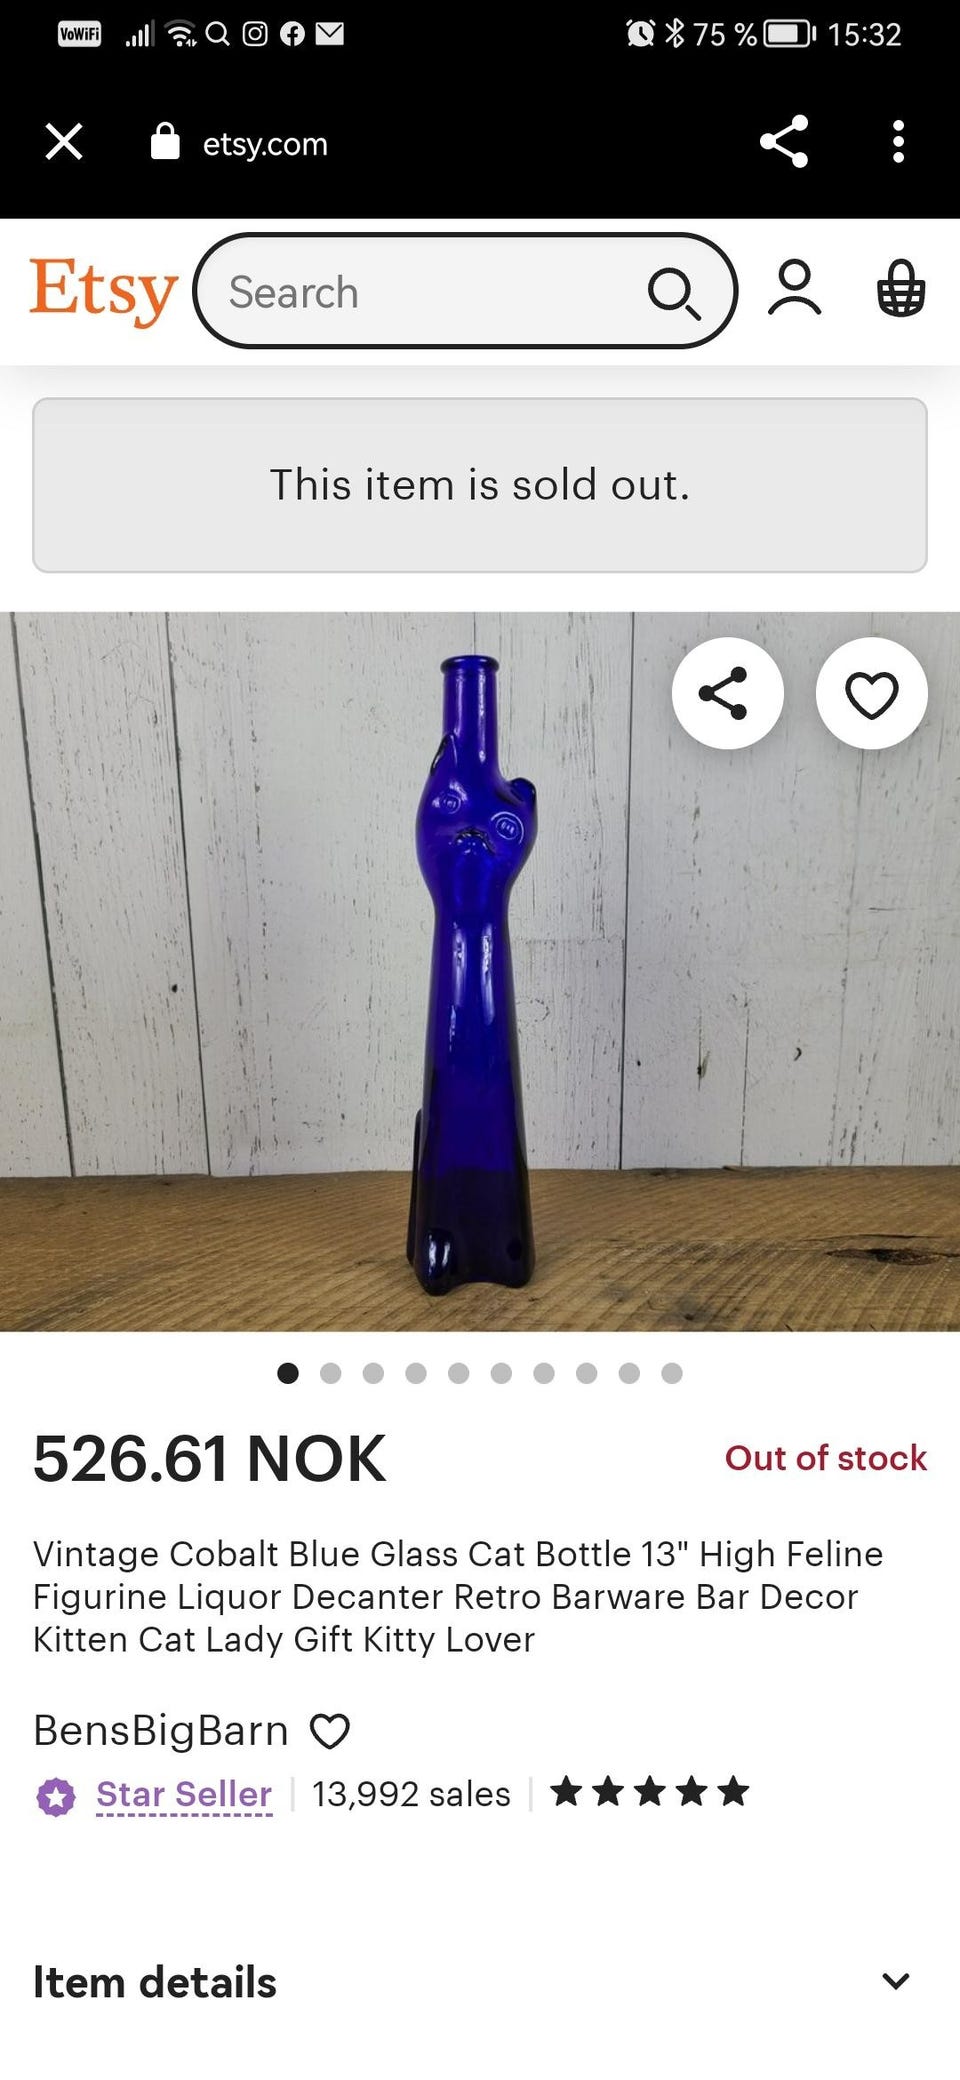Tap the browser share icon
Viewport: 960px width, 2080px height.
click(x=784, y=142)
